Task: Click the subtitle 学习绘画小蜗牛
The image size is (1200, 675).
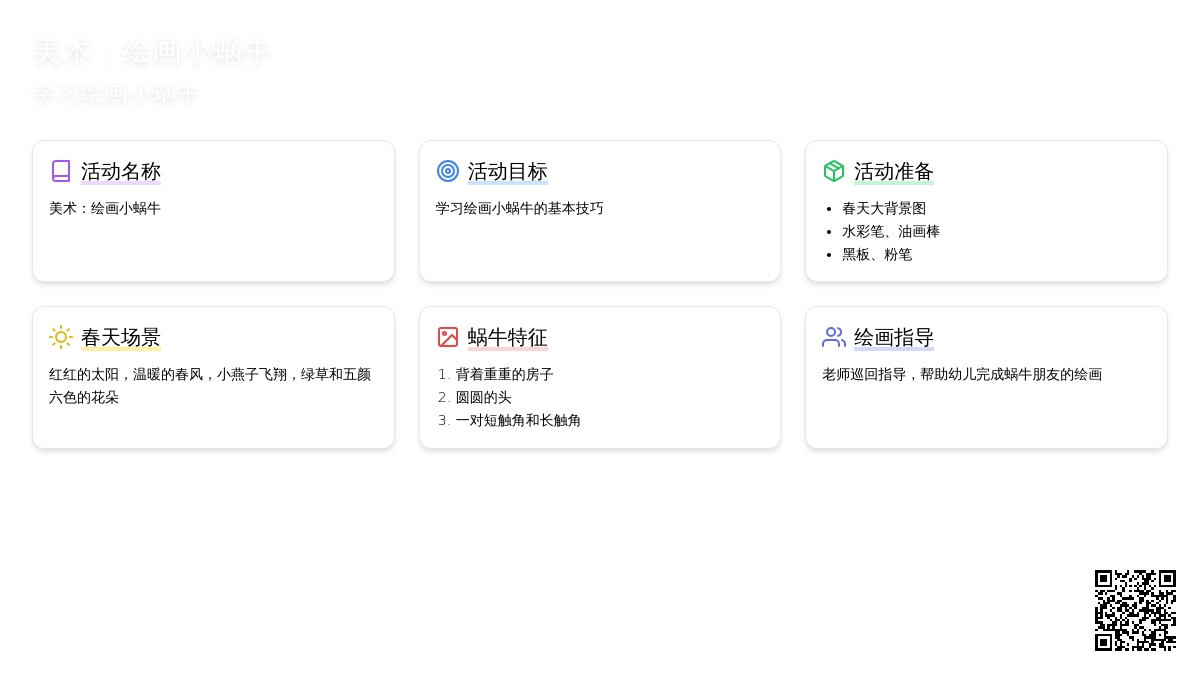Action: (115, 94)
